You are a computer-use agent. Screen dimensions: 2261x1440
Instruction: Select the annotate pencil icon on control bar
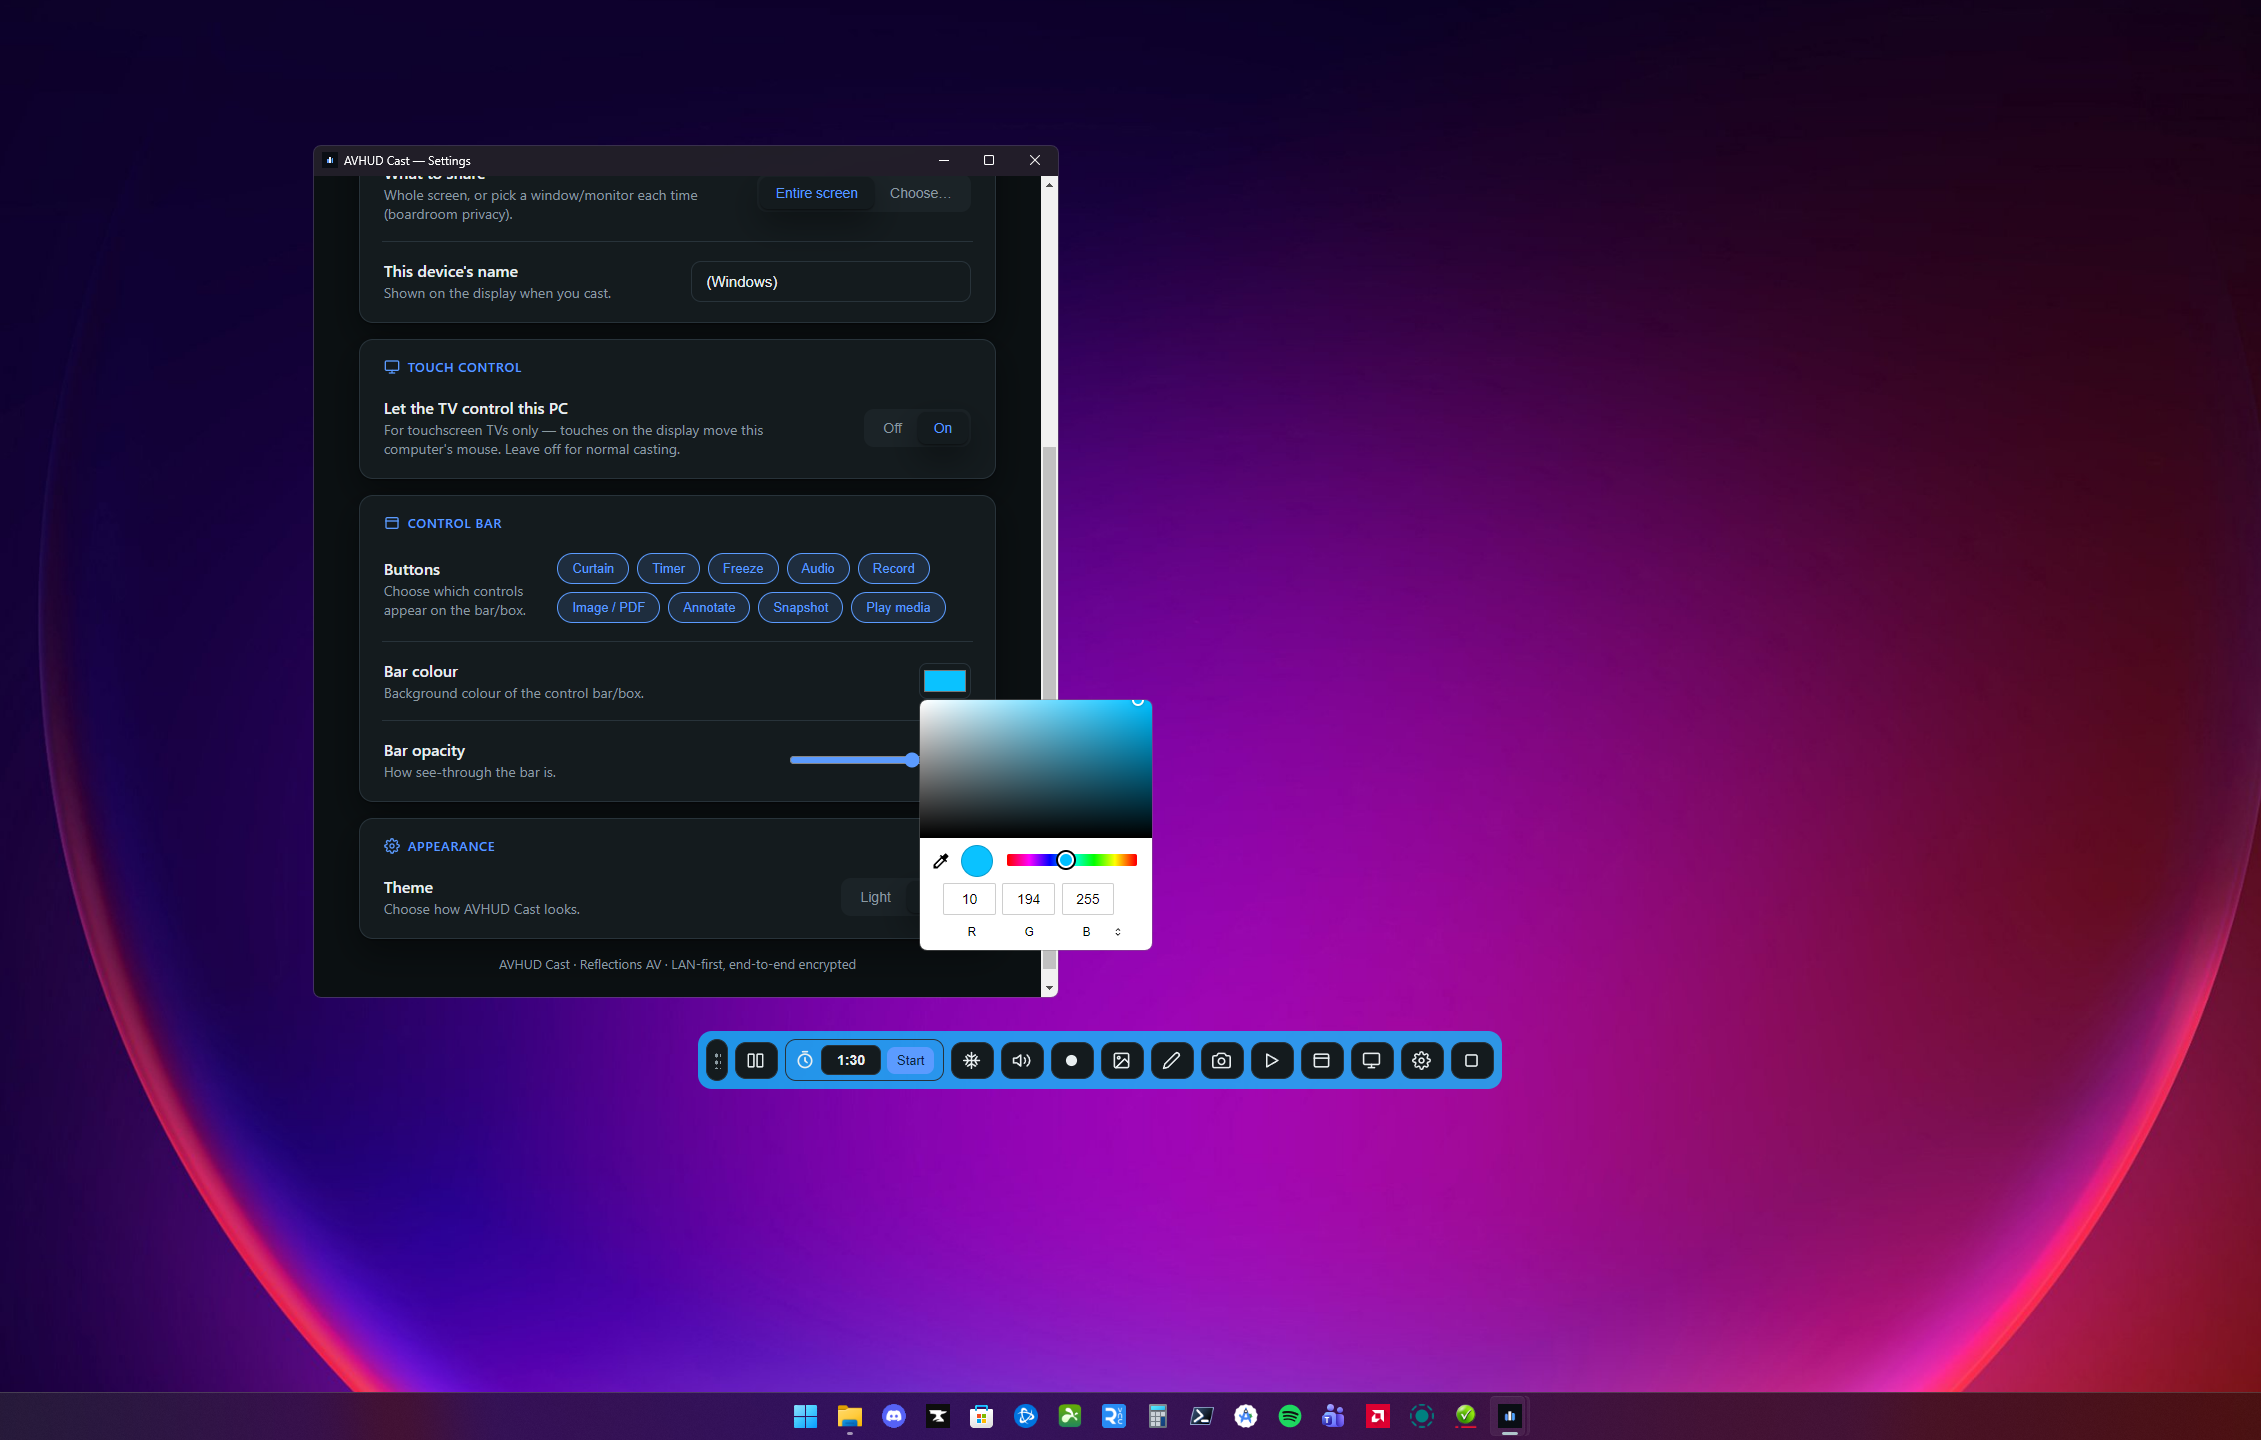point(1171,1060)
